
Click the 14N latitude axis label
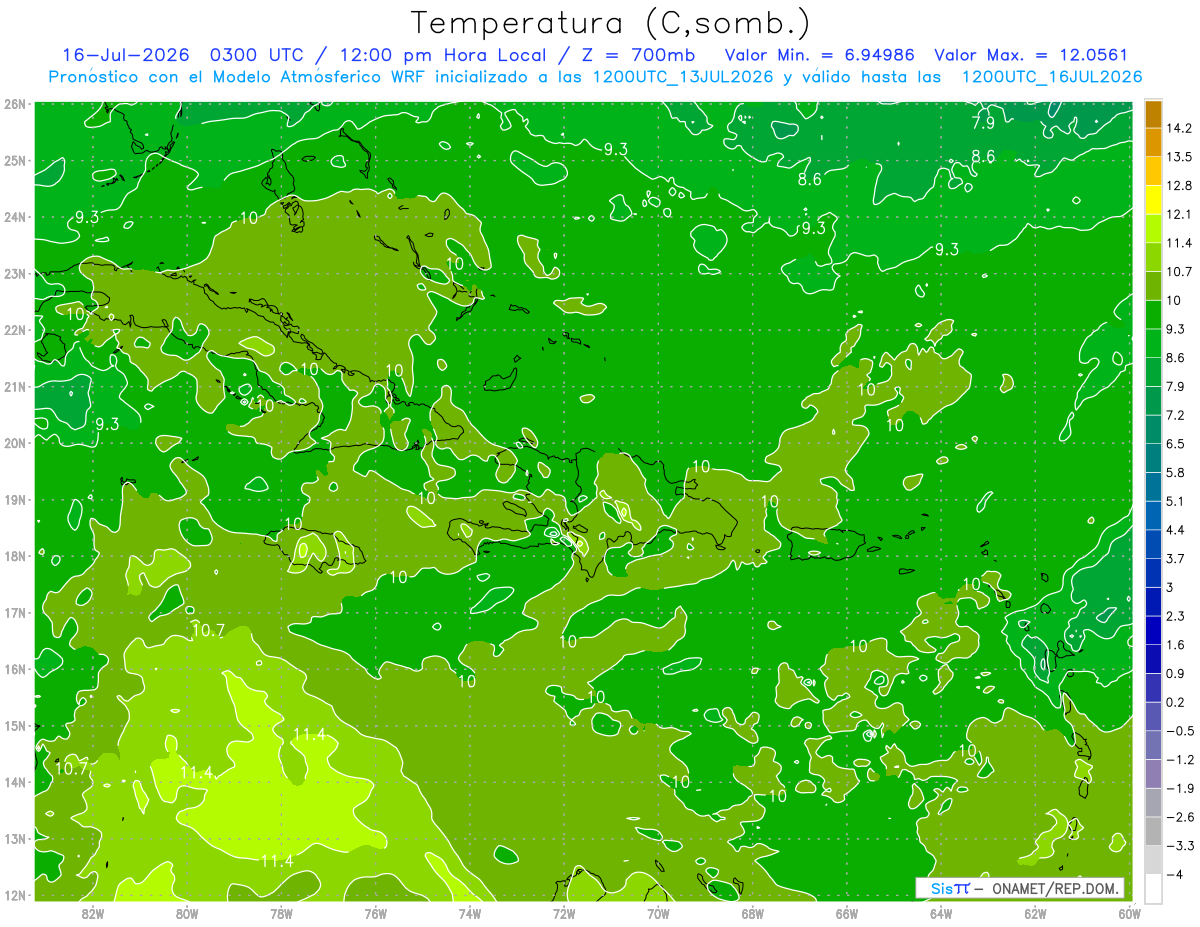coord(15,782)
